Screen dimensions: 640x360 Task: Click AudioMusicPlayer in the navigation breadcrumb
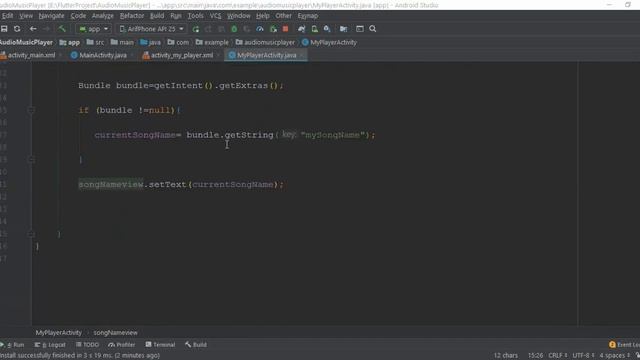click(26, 42)
